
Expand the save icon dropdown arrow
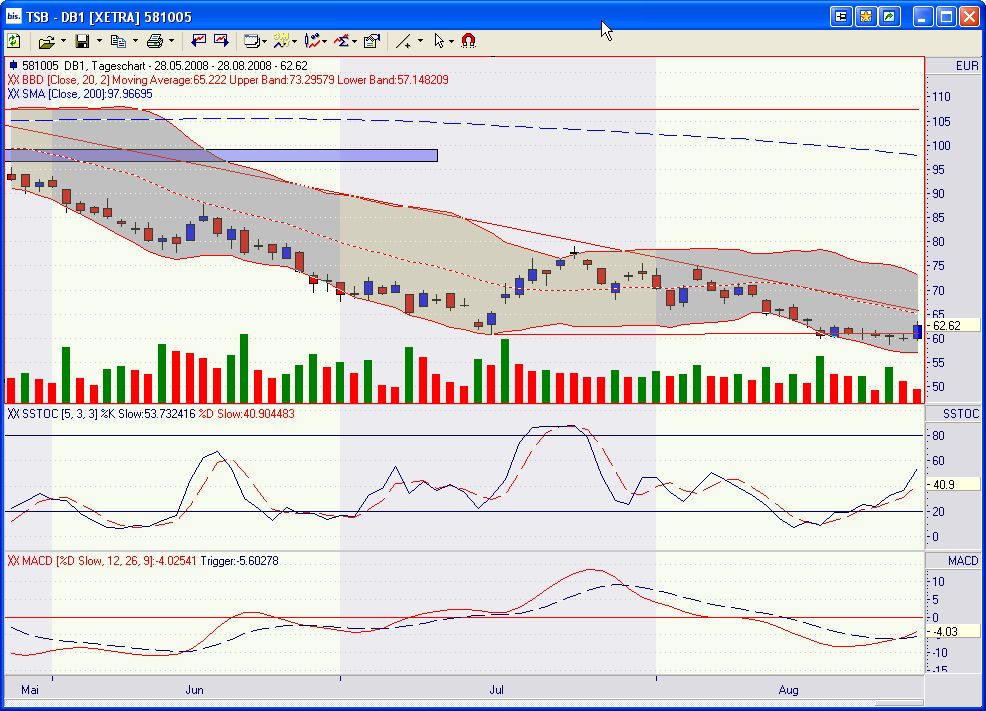(99, 41)
